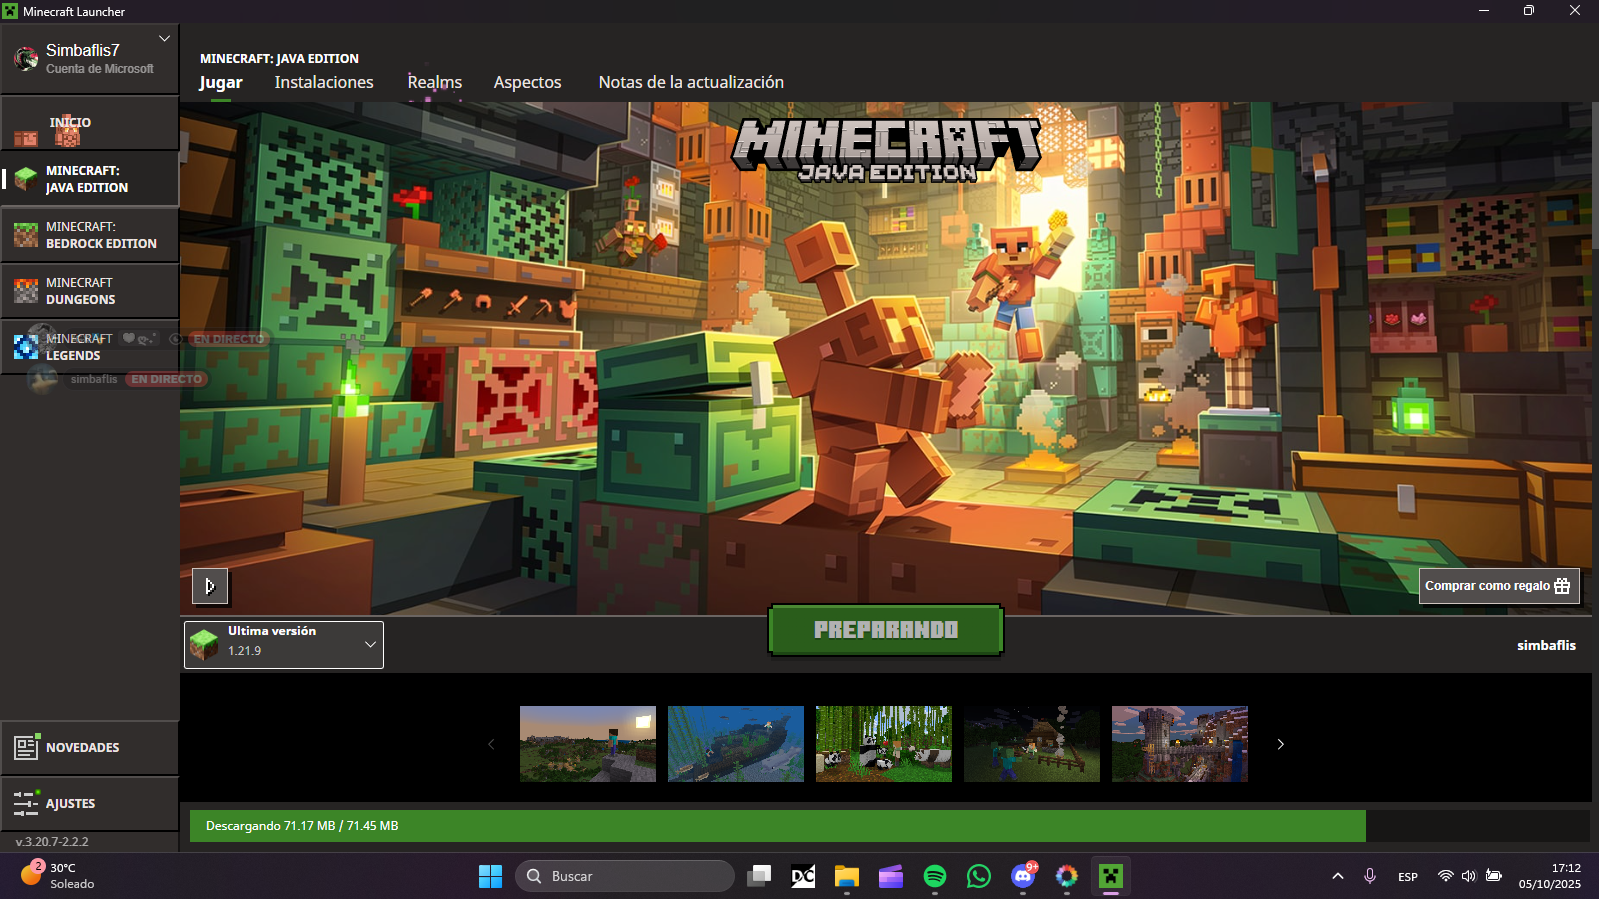Open the Aspectos tab
The height and width of the screenshot is (899, 1599).
coord(528,83)
